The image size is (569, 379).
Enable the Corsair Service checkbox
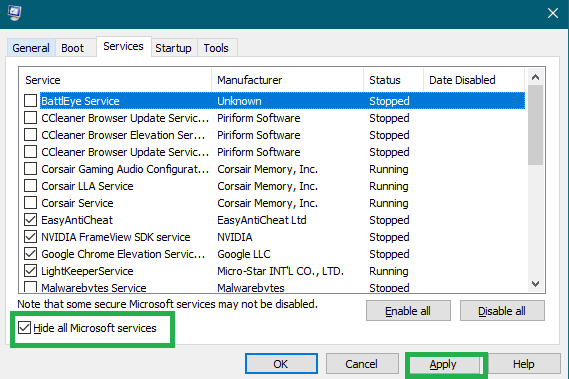[x=30, y=203]
